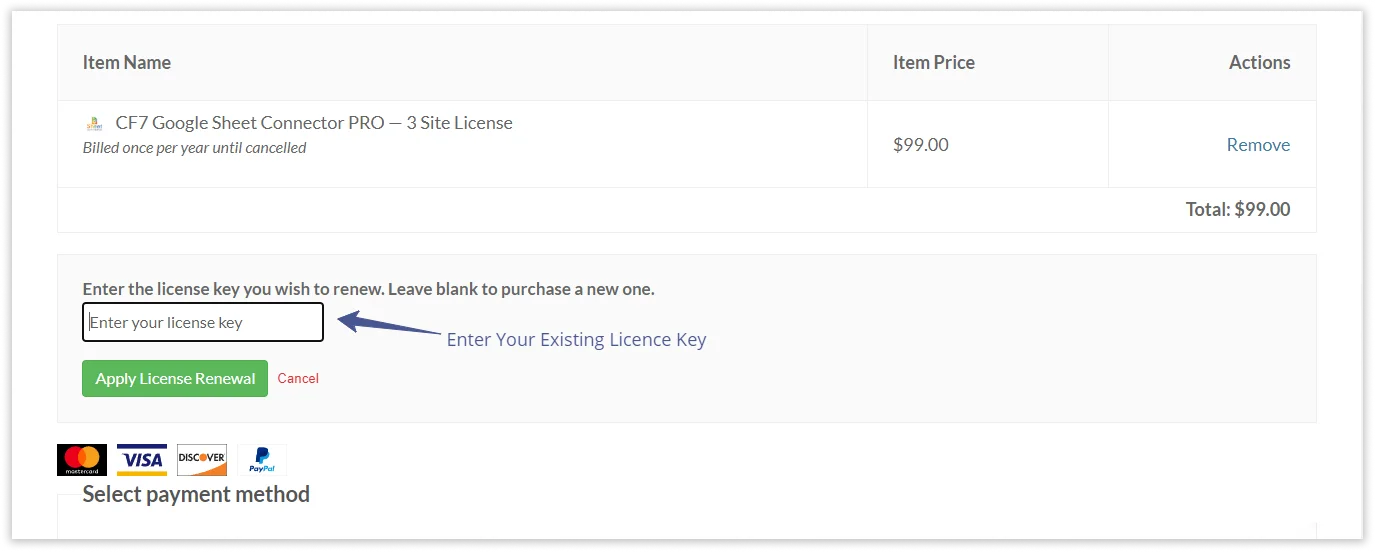Image resolution: width=1375 pixels, height=552 pixels.
Task: Click the Enter Your Existing Licence Key annotation
Action: tap(576, 340)
